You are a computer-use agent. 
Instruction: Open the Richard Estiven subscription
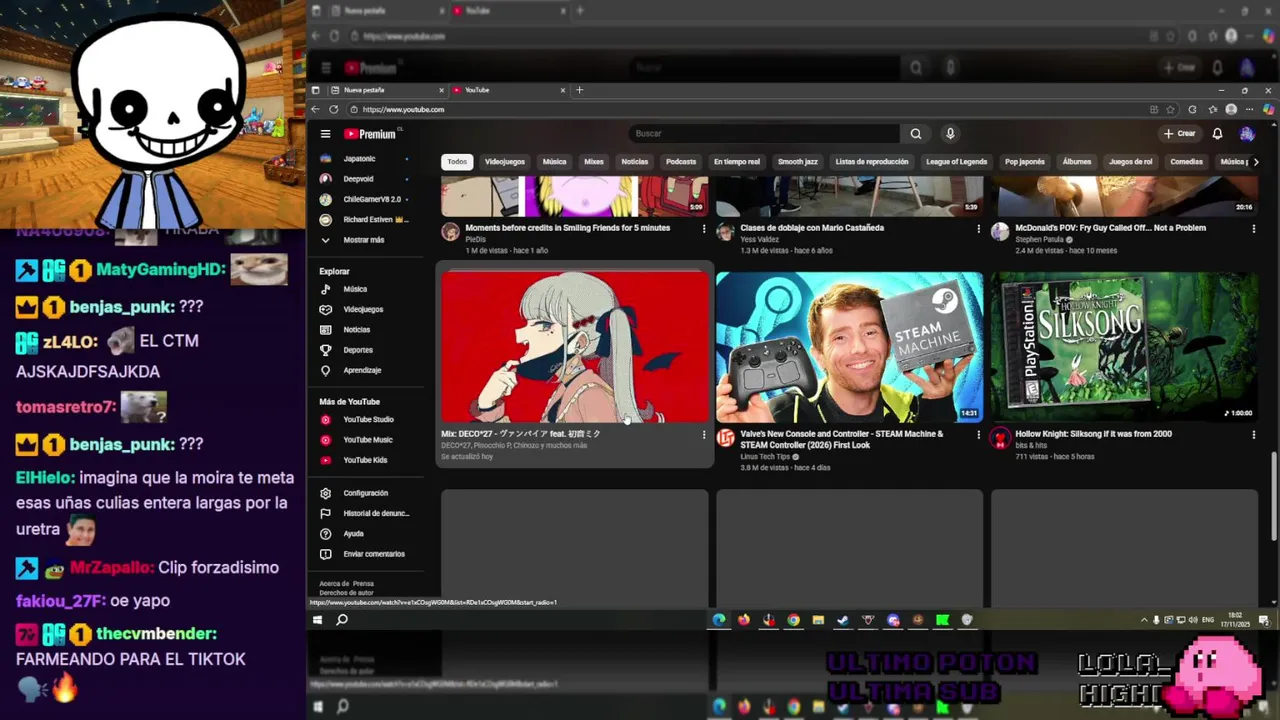365,219
